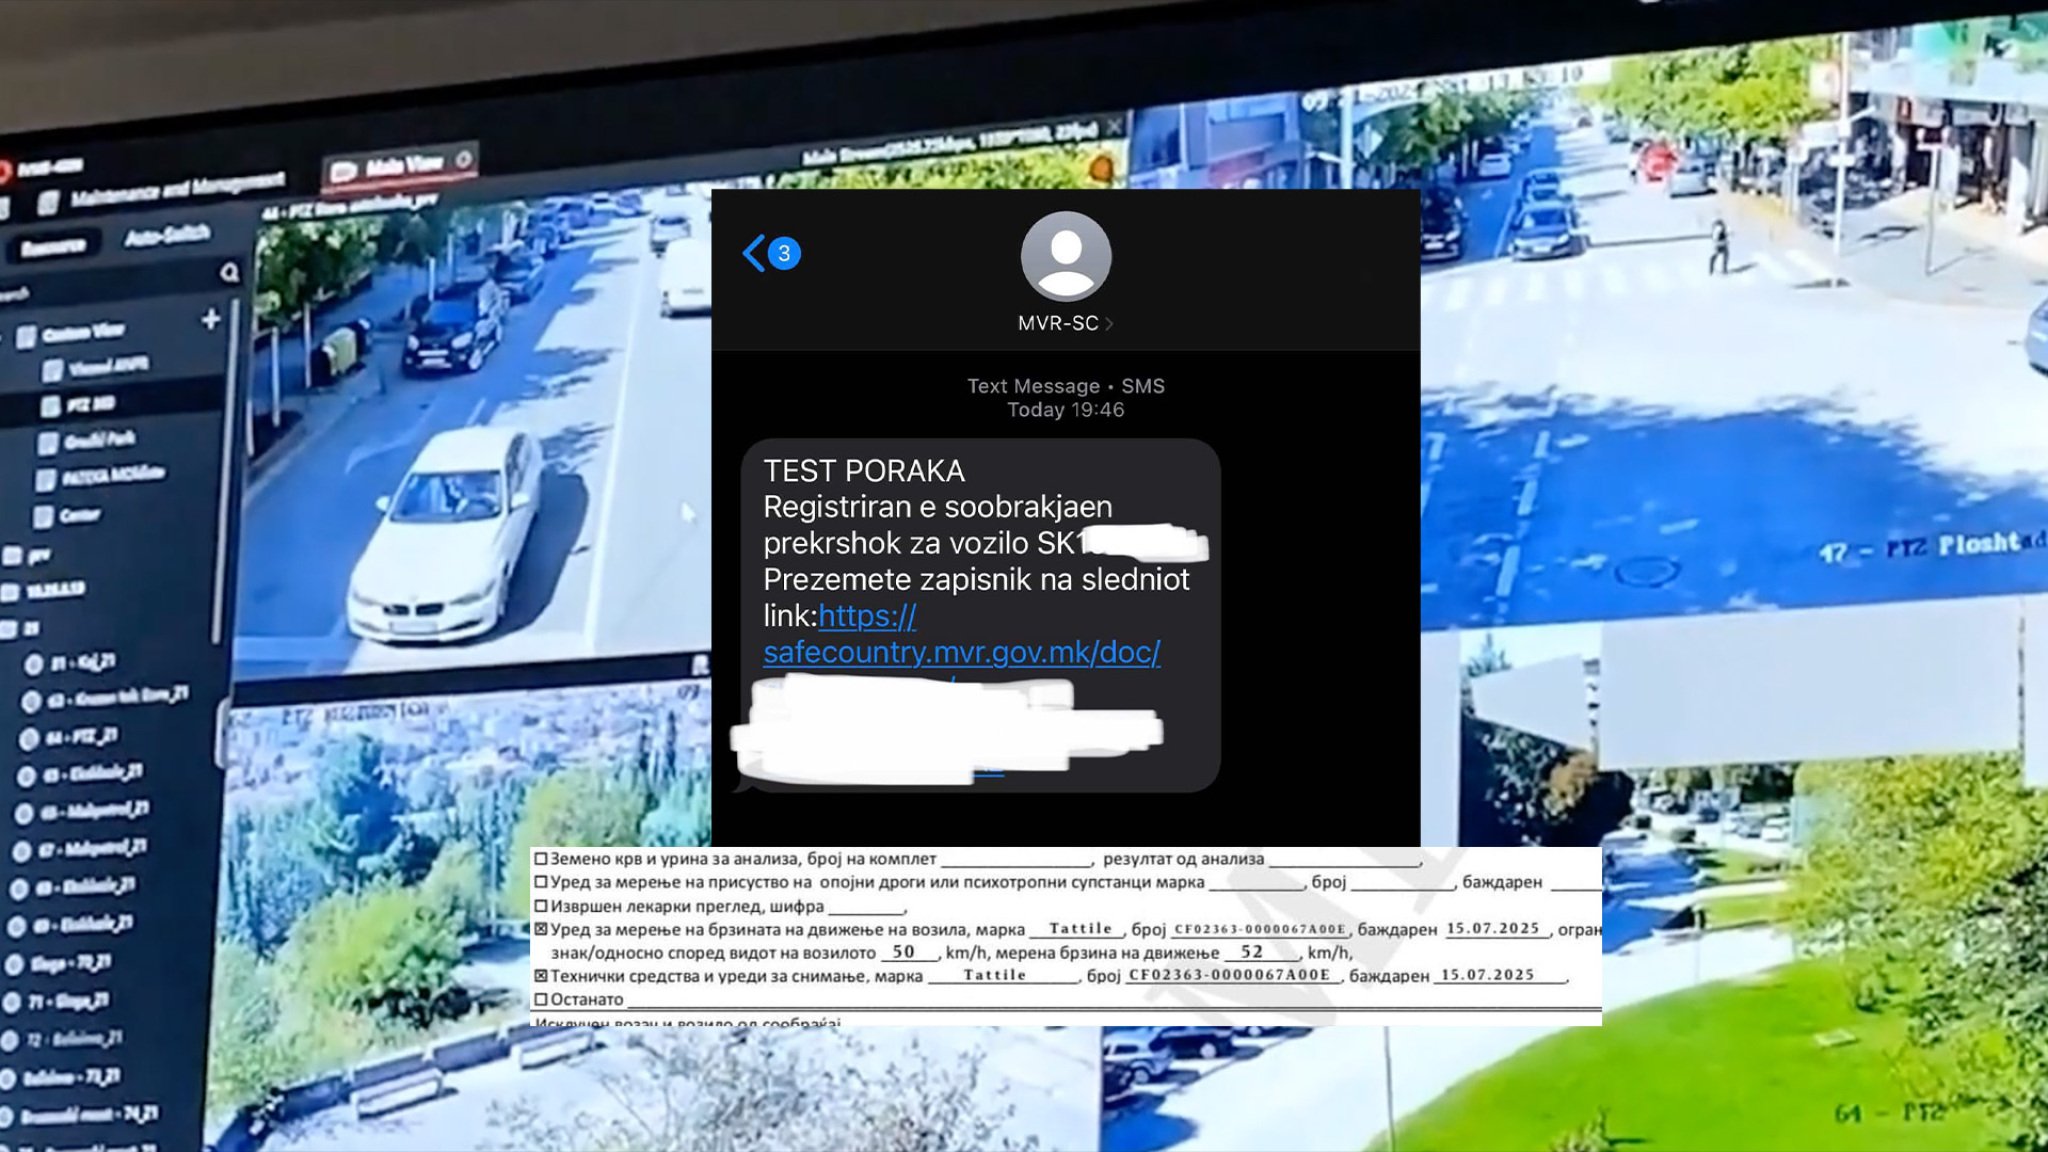Select the Resource tab

tap(52, 247)
